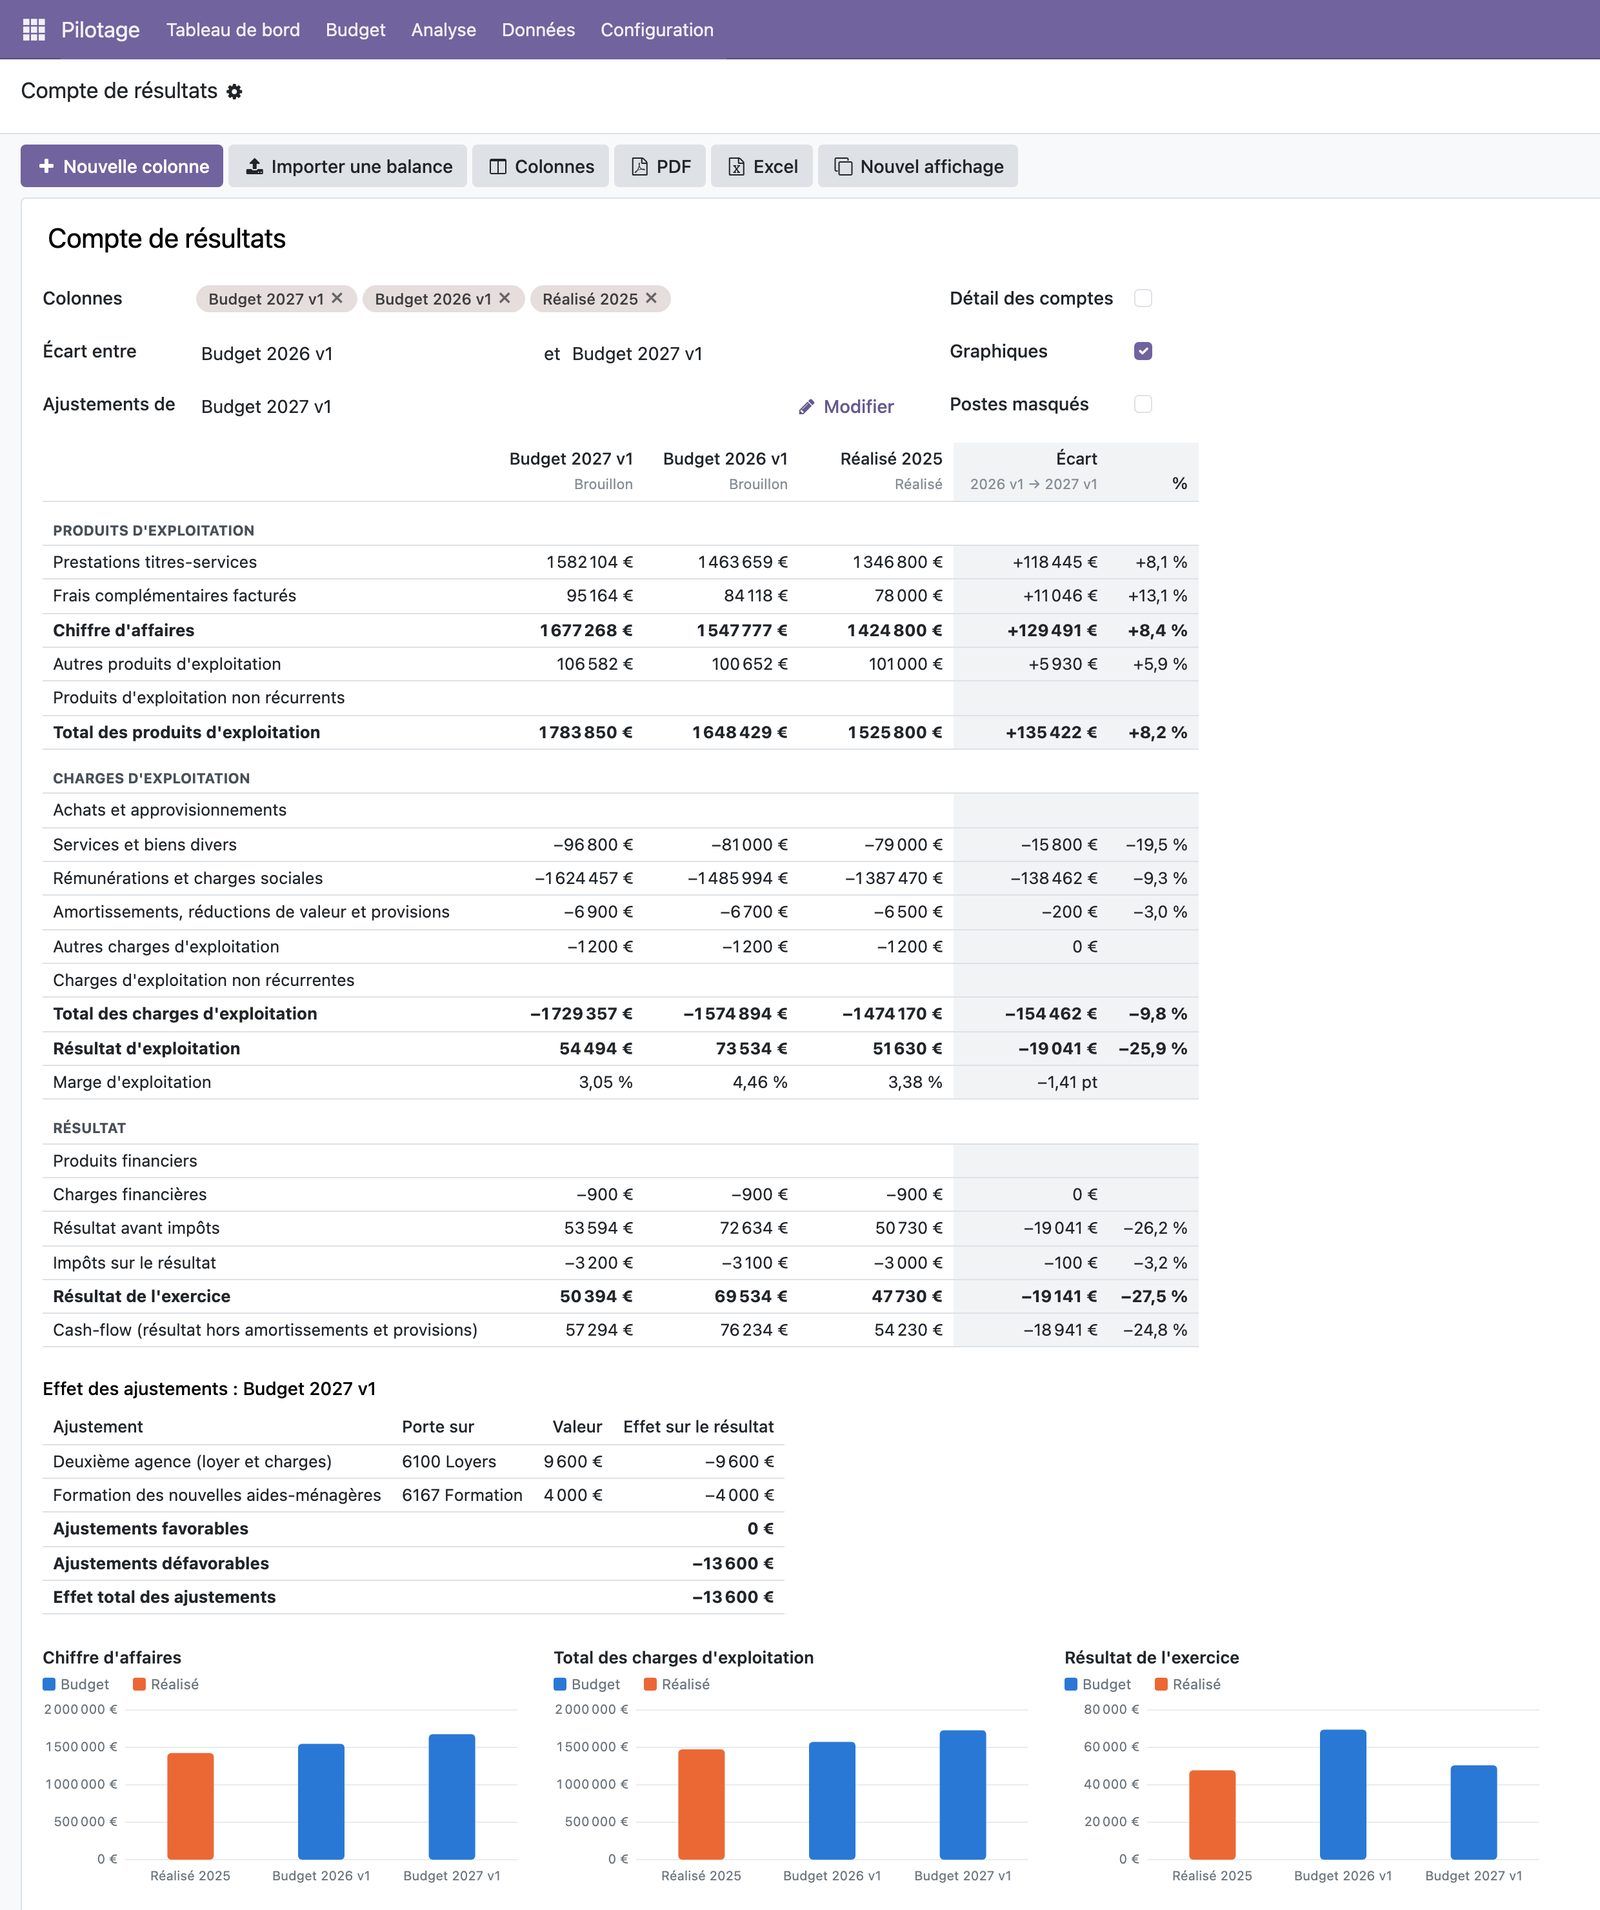Image resolution: width=1600 pixels, height=1910 pixels.
Task: Click the Chiffre d'affaires Budget 2027 value 1 677 268 €
Action: tap(586, 631)
